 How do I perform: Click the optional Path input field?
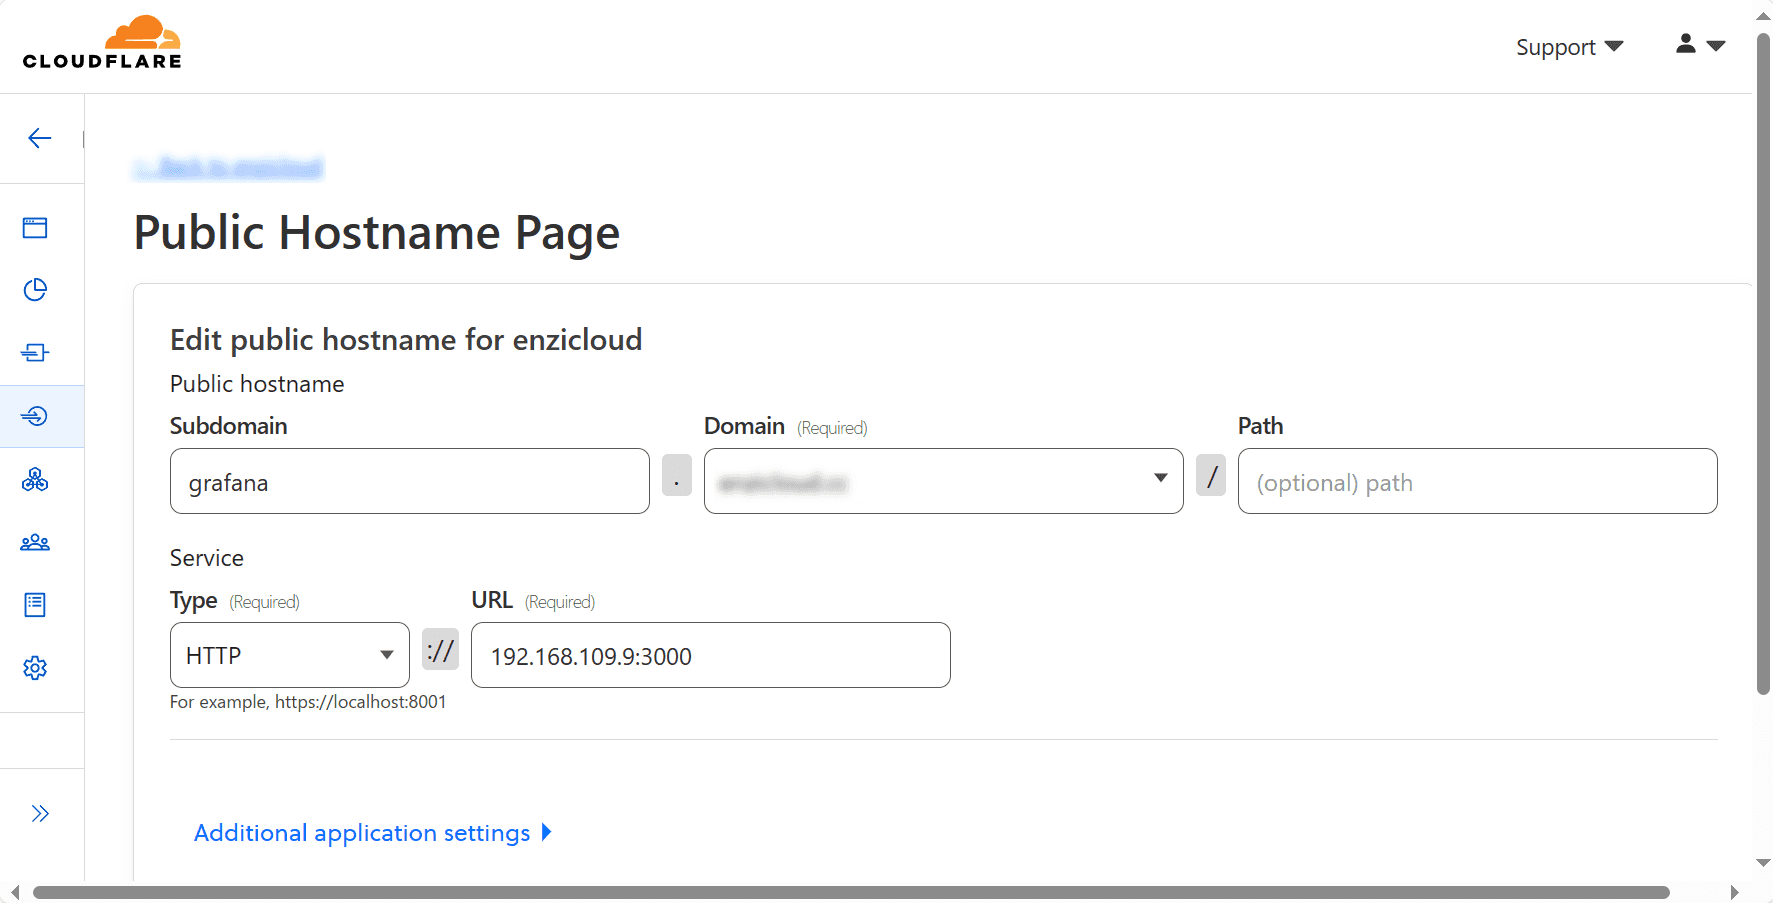pyautogui.click(x=1476, y=481)
